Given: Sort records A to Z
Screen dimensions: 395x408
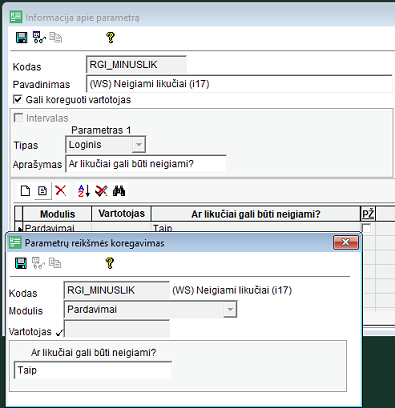Looking at the screenshot, I should pyautogui.click(x=84, y=191).
